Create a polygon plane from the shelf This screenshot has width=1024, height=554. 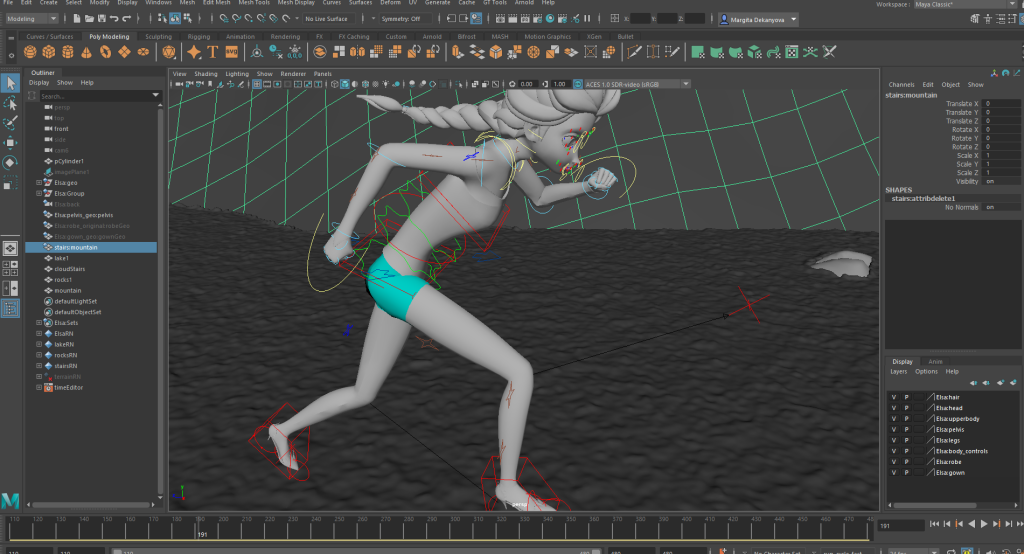click(124, 52)
